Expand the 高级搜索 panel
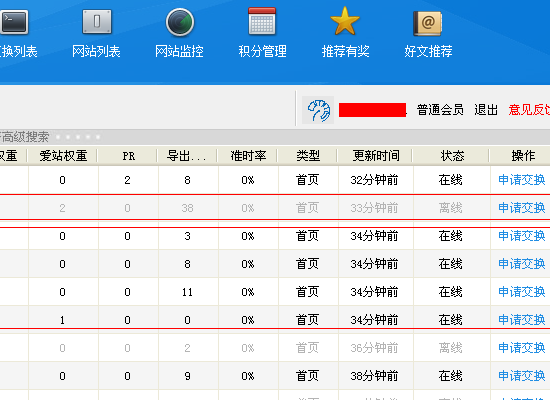550x400 pixels. pos(25,137)
